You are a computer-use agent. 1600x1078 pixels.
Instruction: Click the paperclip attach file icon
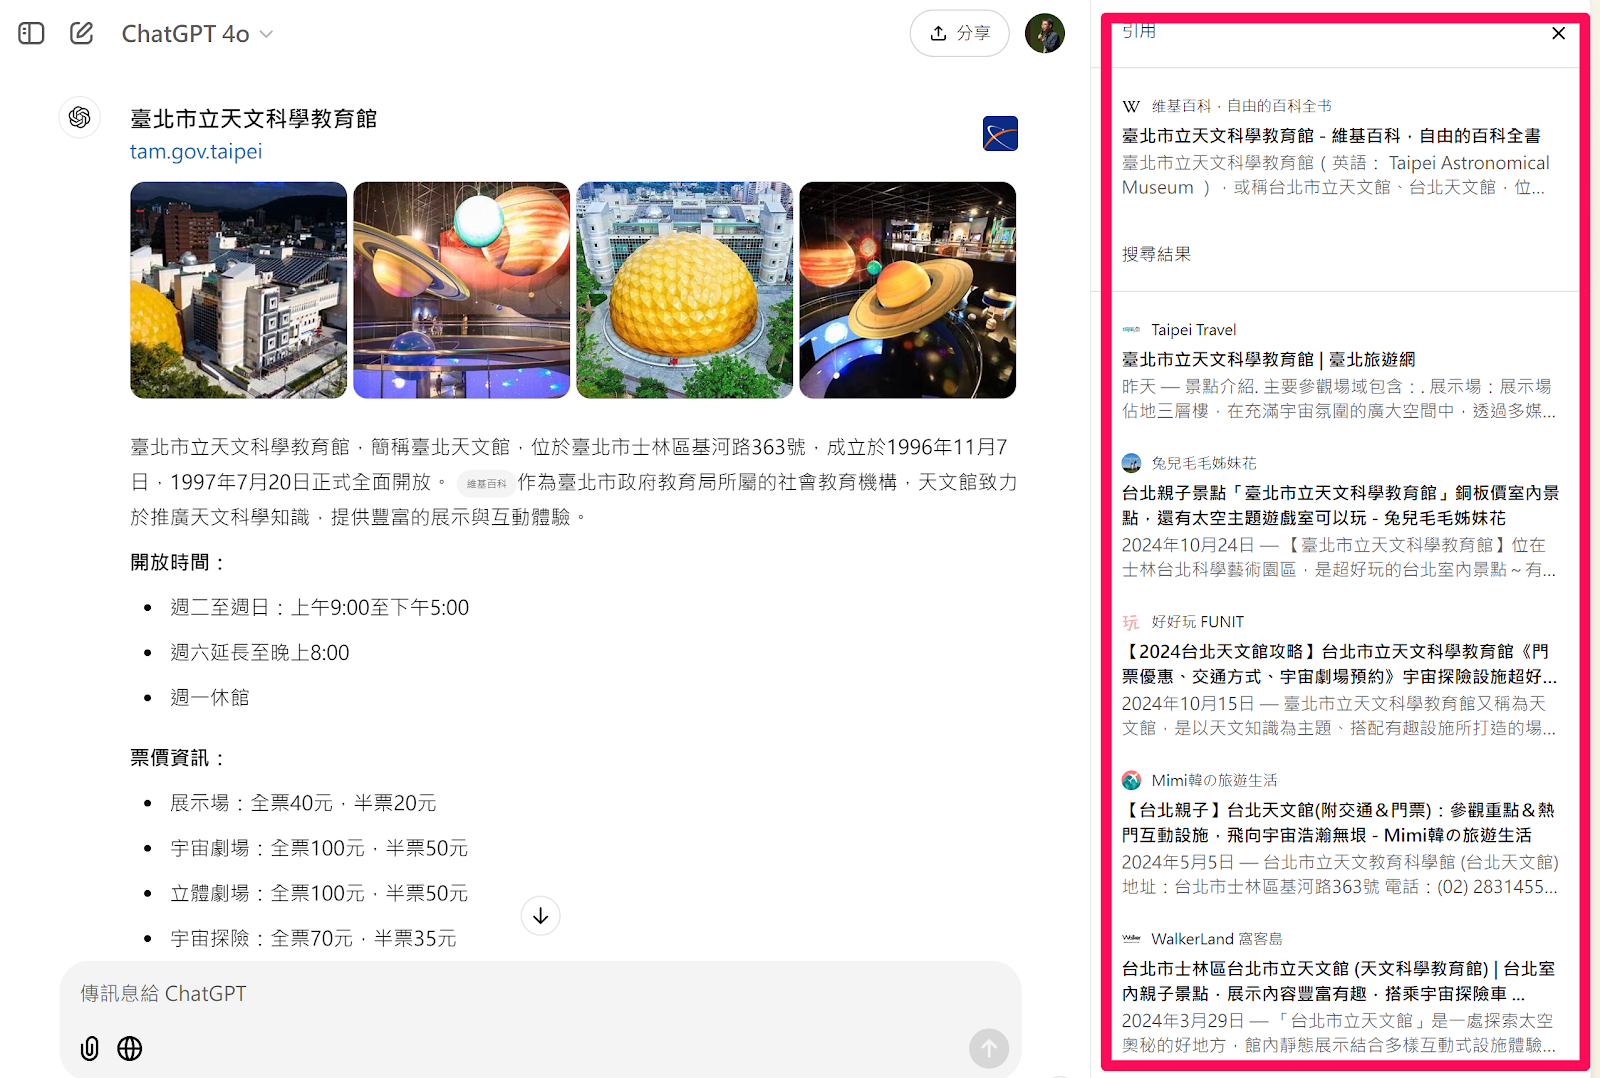coord(90,1048)
